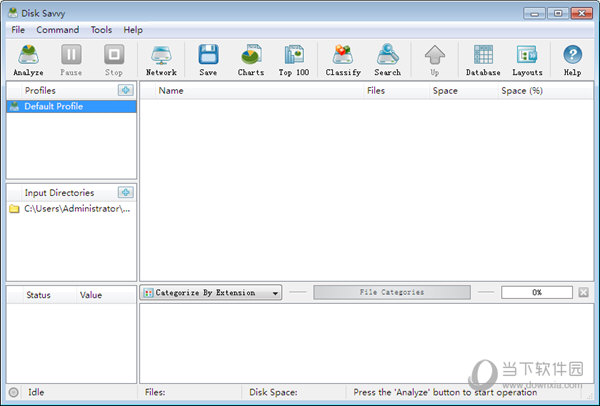Click the Value column header

click(x=106, y=295)
